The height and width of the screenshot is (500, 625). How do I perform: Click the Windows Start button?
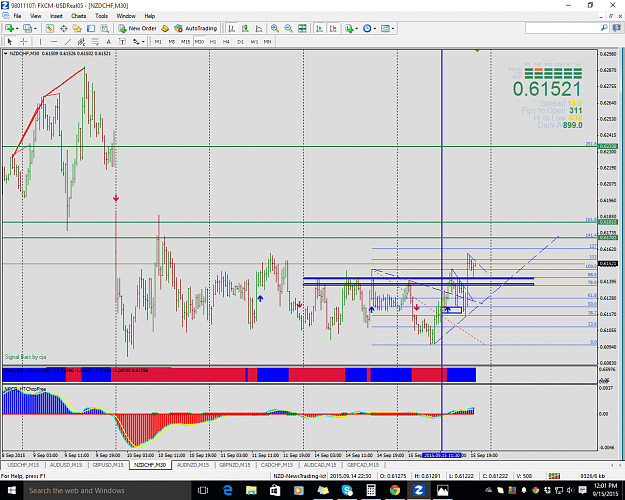point(11,490)
